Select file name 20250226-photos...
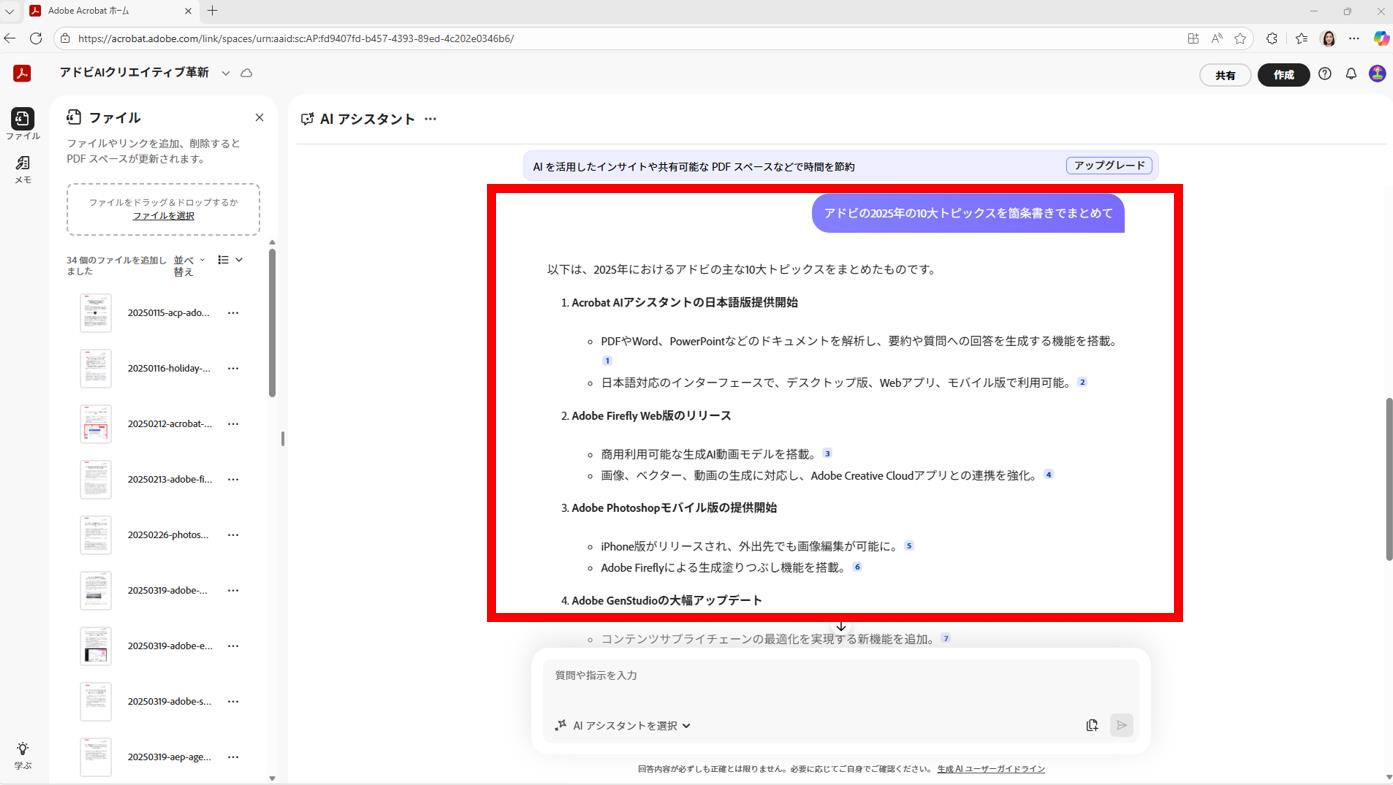This screenshot has height=785, width=1393. tap(168, 535)
